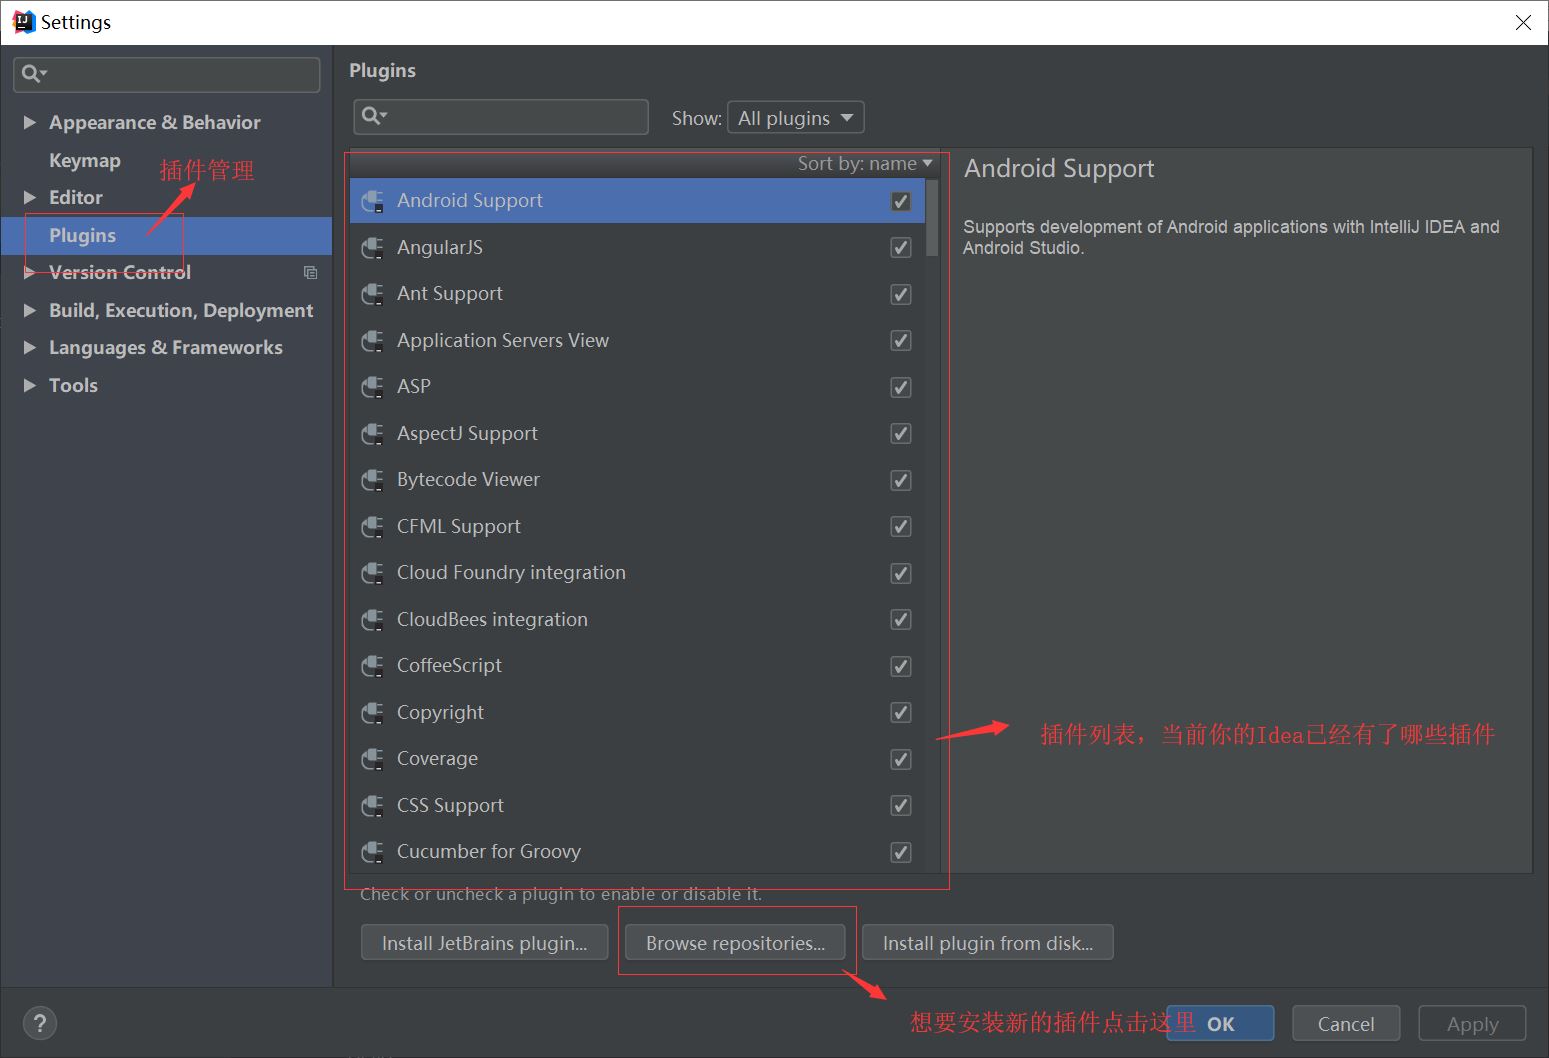
Task: Focus the settings search input field
Action: [x=167, y=74]
